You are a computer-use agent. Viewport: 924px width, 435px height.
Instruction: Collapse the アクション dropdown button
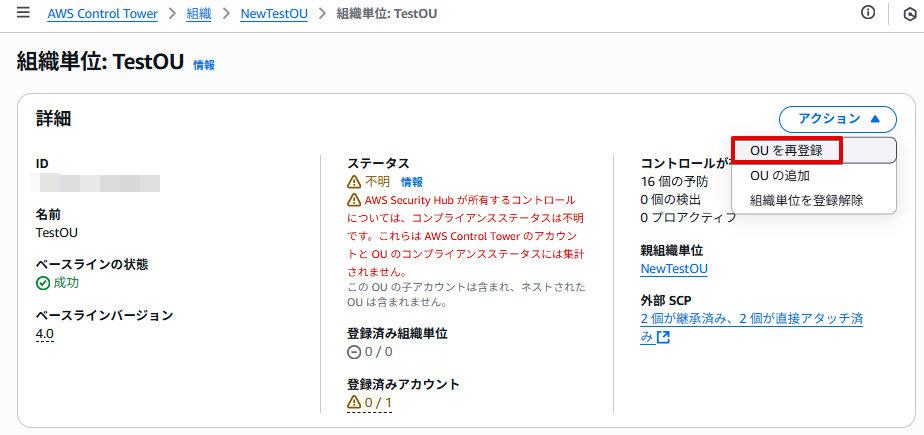pyautogui.click(x=838, y=119)
